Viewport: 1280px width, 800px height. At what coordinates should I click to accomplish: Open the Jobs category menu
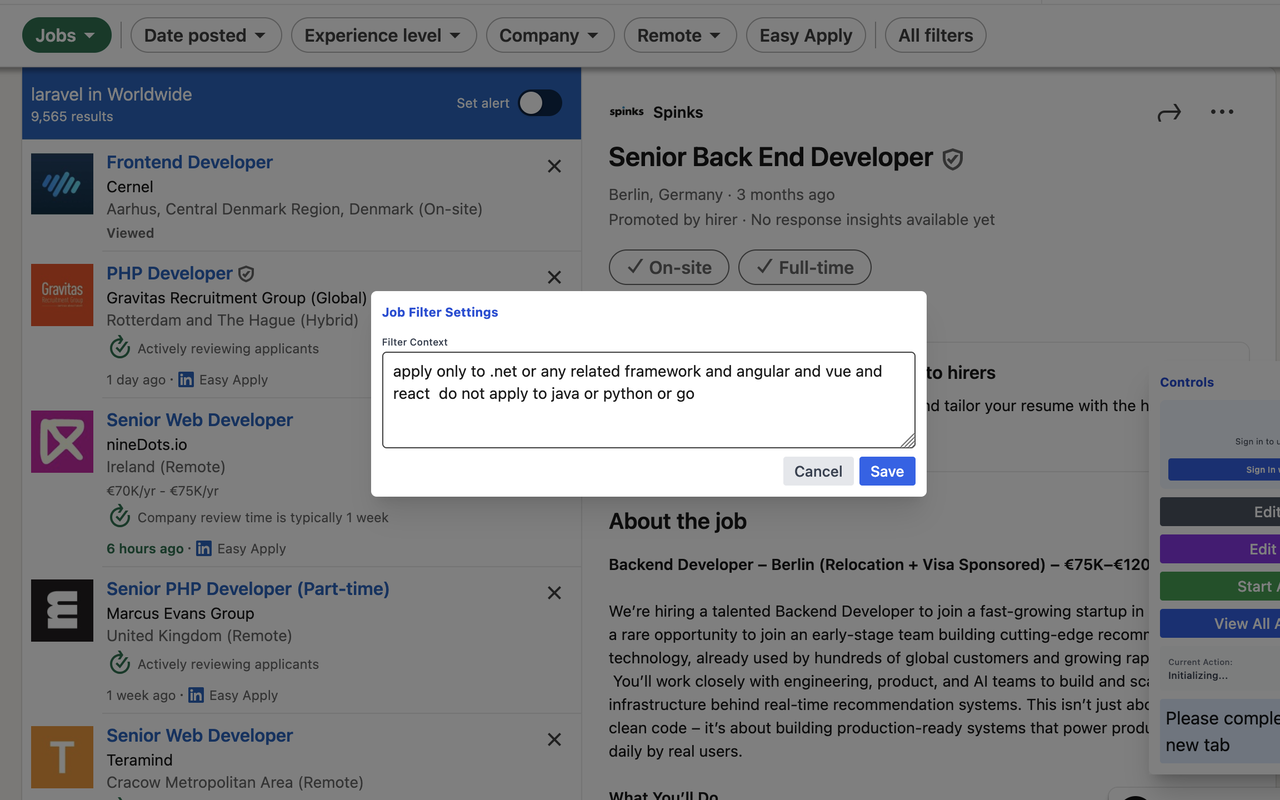click(x=66, y=35)
